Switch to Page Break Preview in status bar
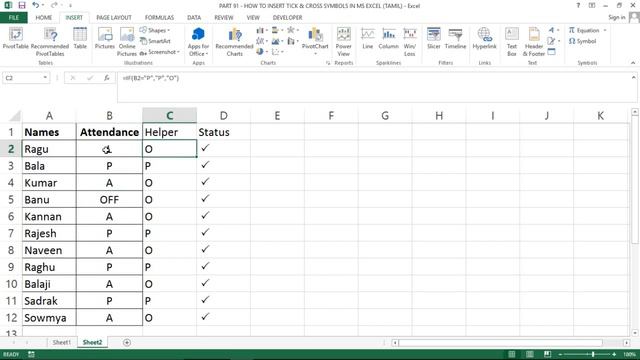Screen dimensions: 640x360 [x=547, y=354]
